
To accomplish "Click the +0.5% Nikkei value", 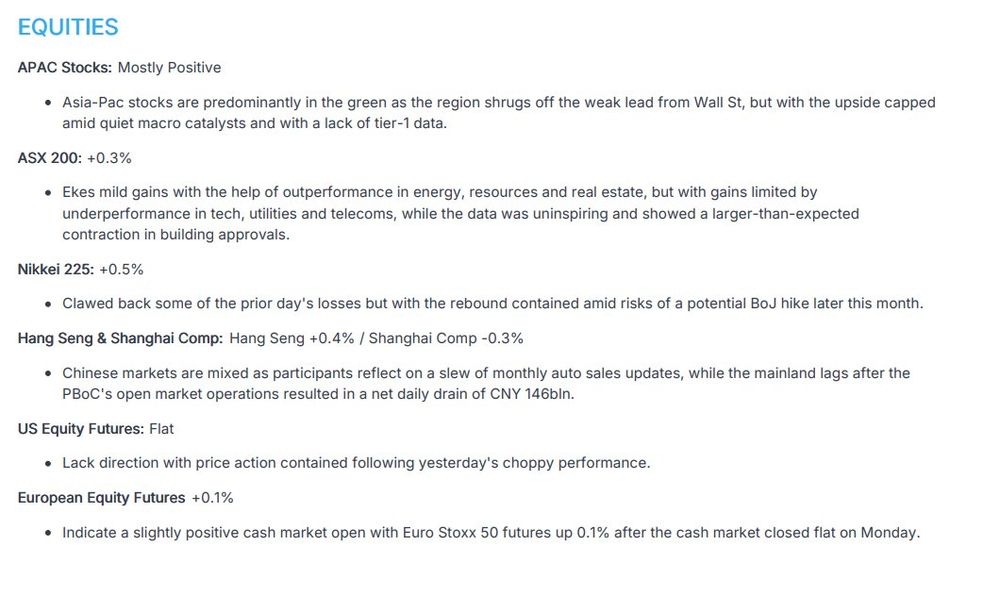I will tap(121, 269).
